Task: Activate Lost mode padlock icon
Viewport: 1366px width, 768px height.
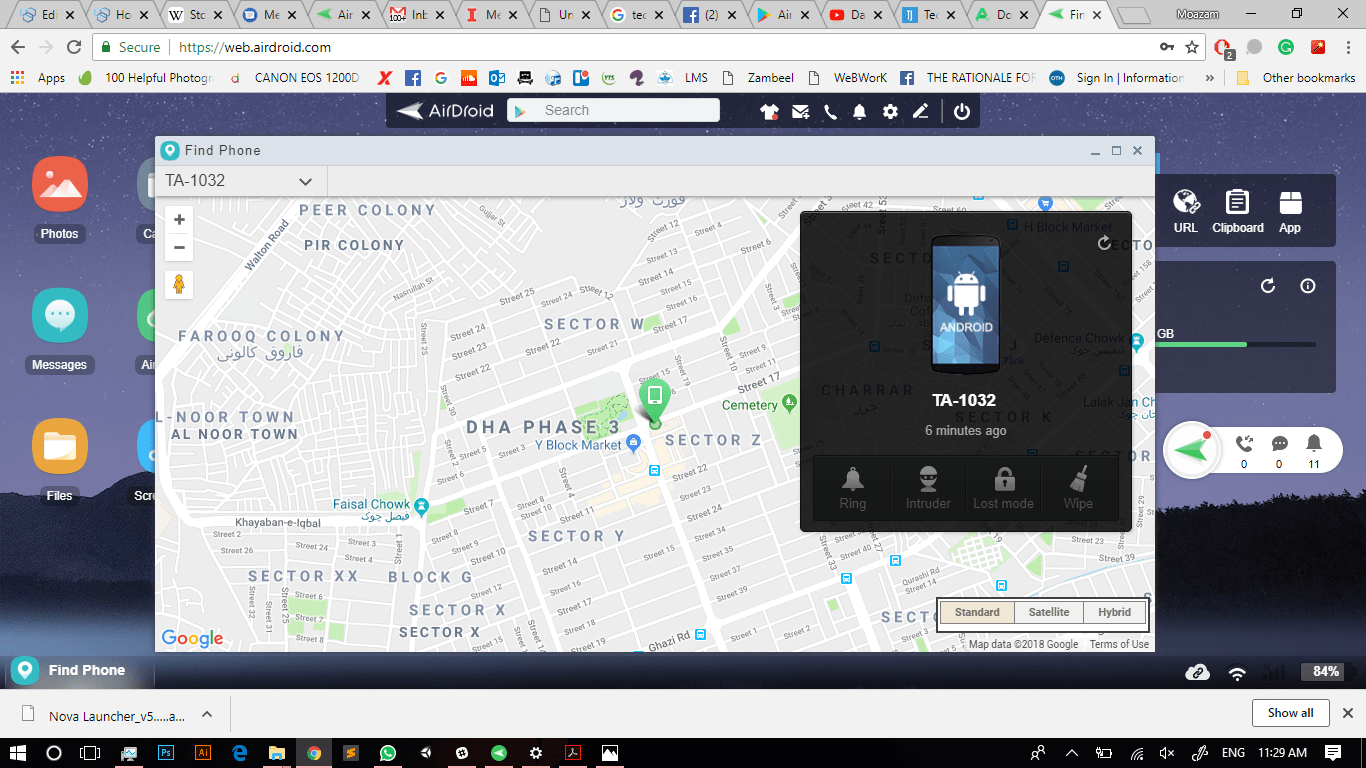Action: click(1004, 478)
